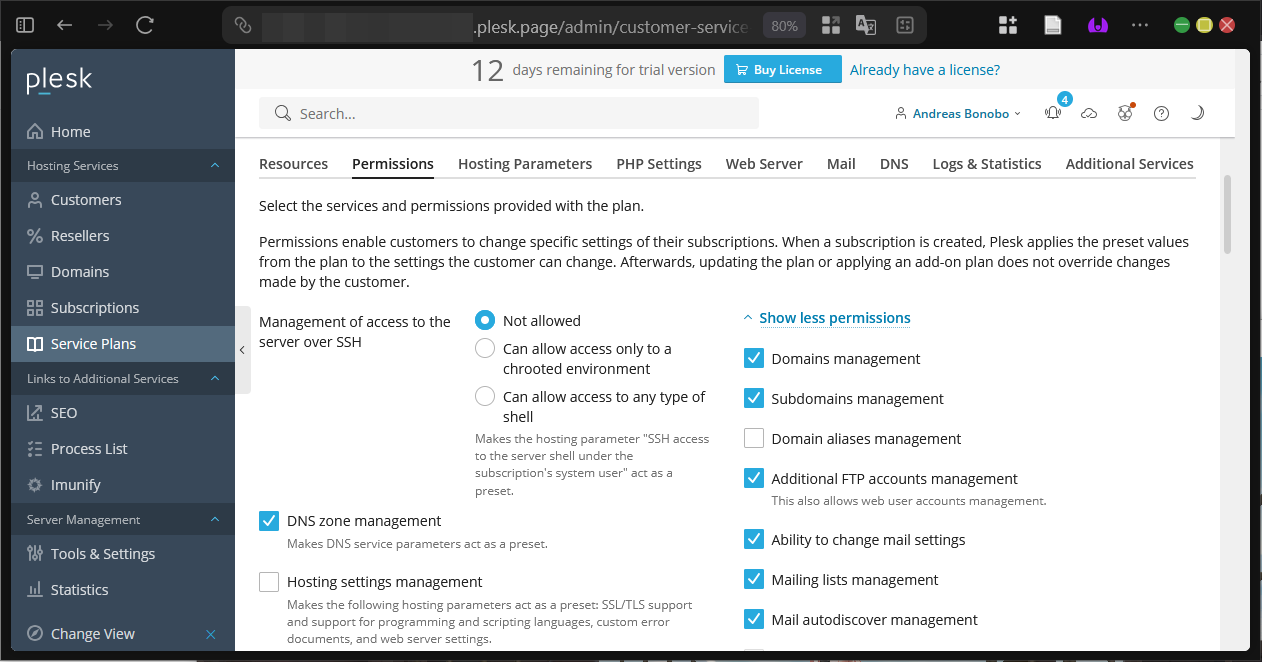The width and height of the screenshot is (1262, 662).
Task: Click the Search input field
Action: [508, 114]
